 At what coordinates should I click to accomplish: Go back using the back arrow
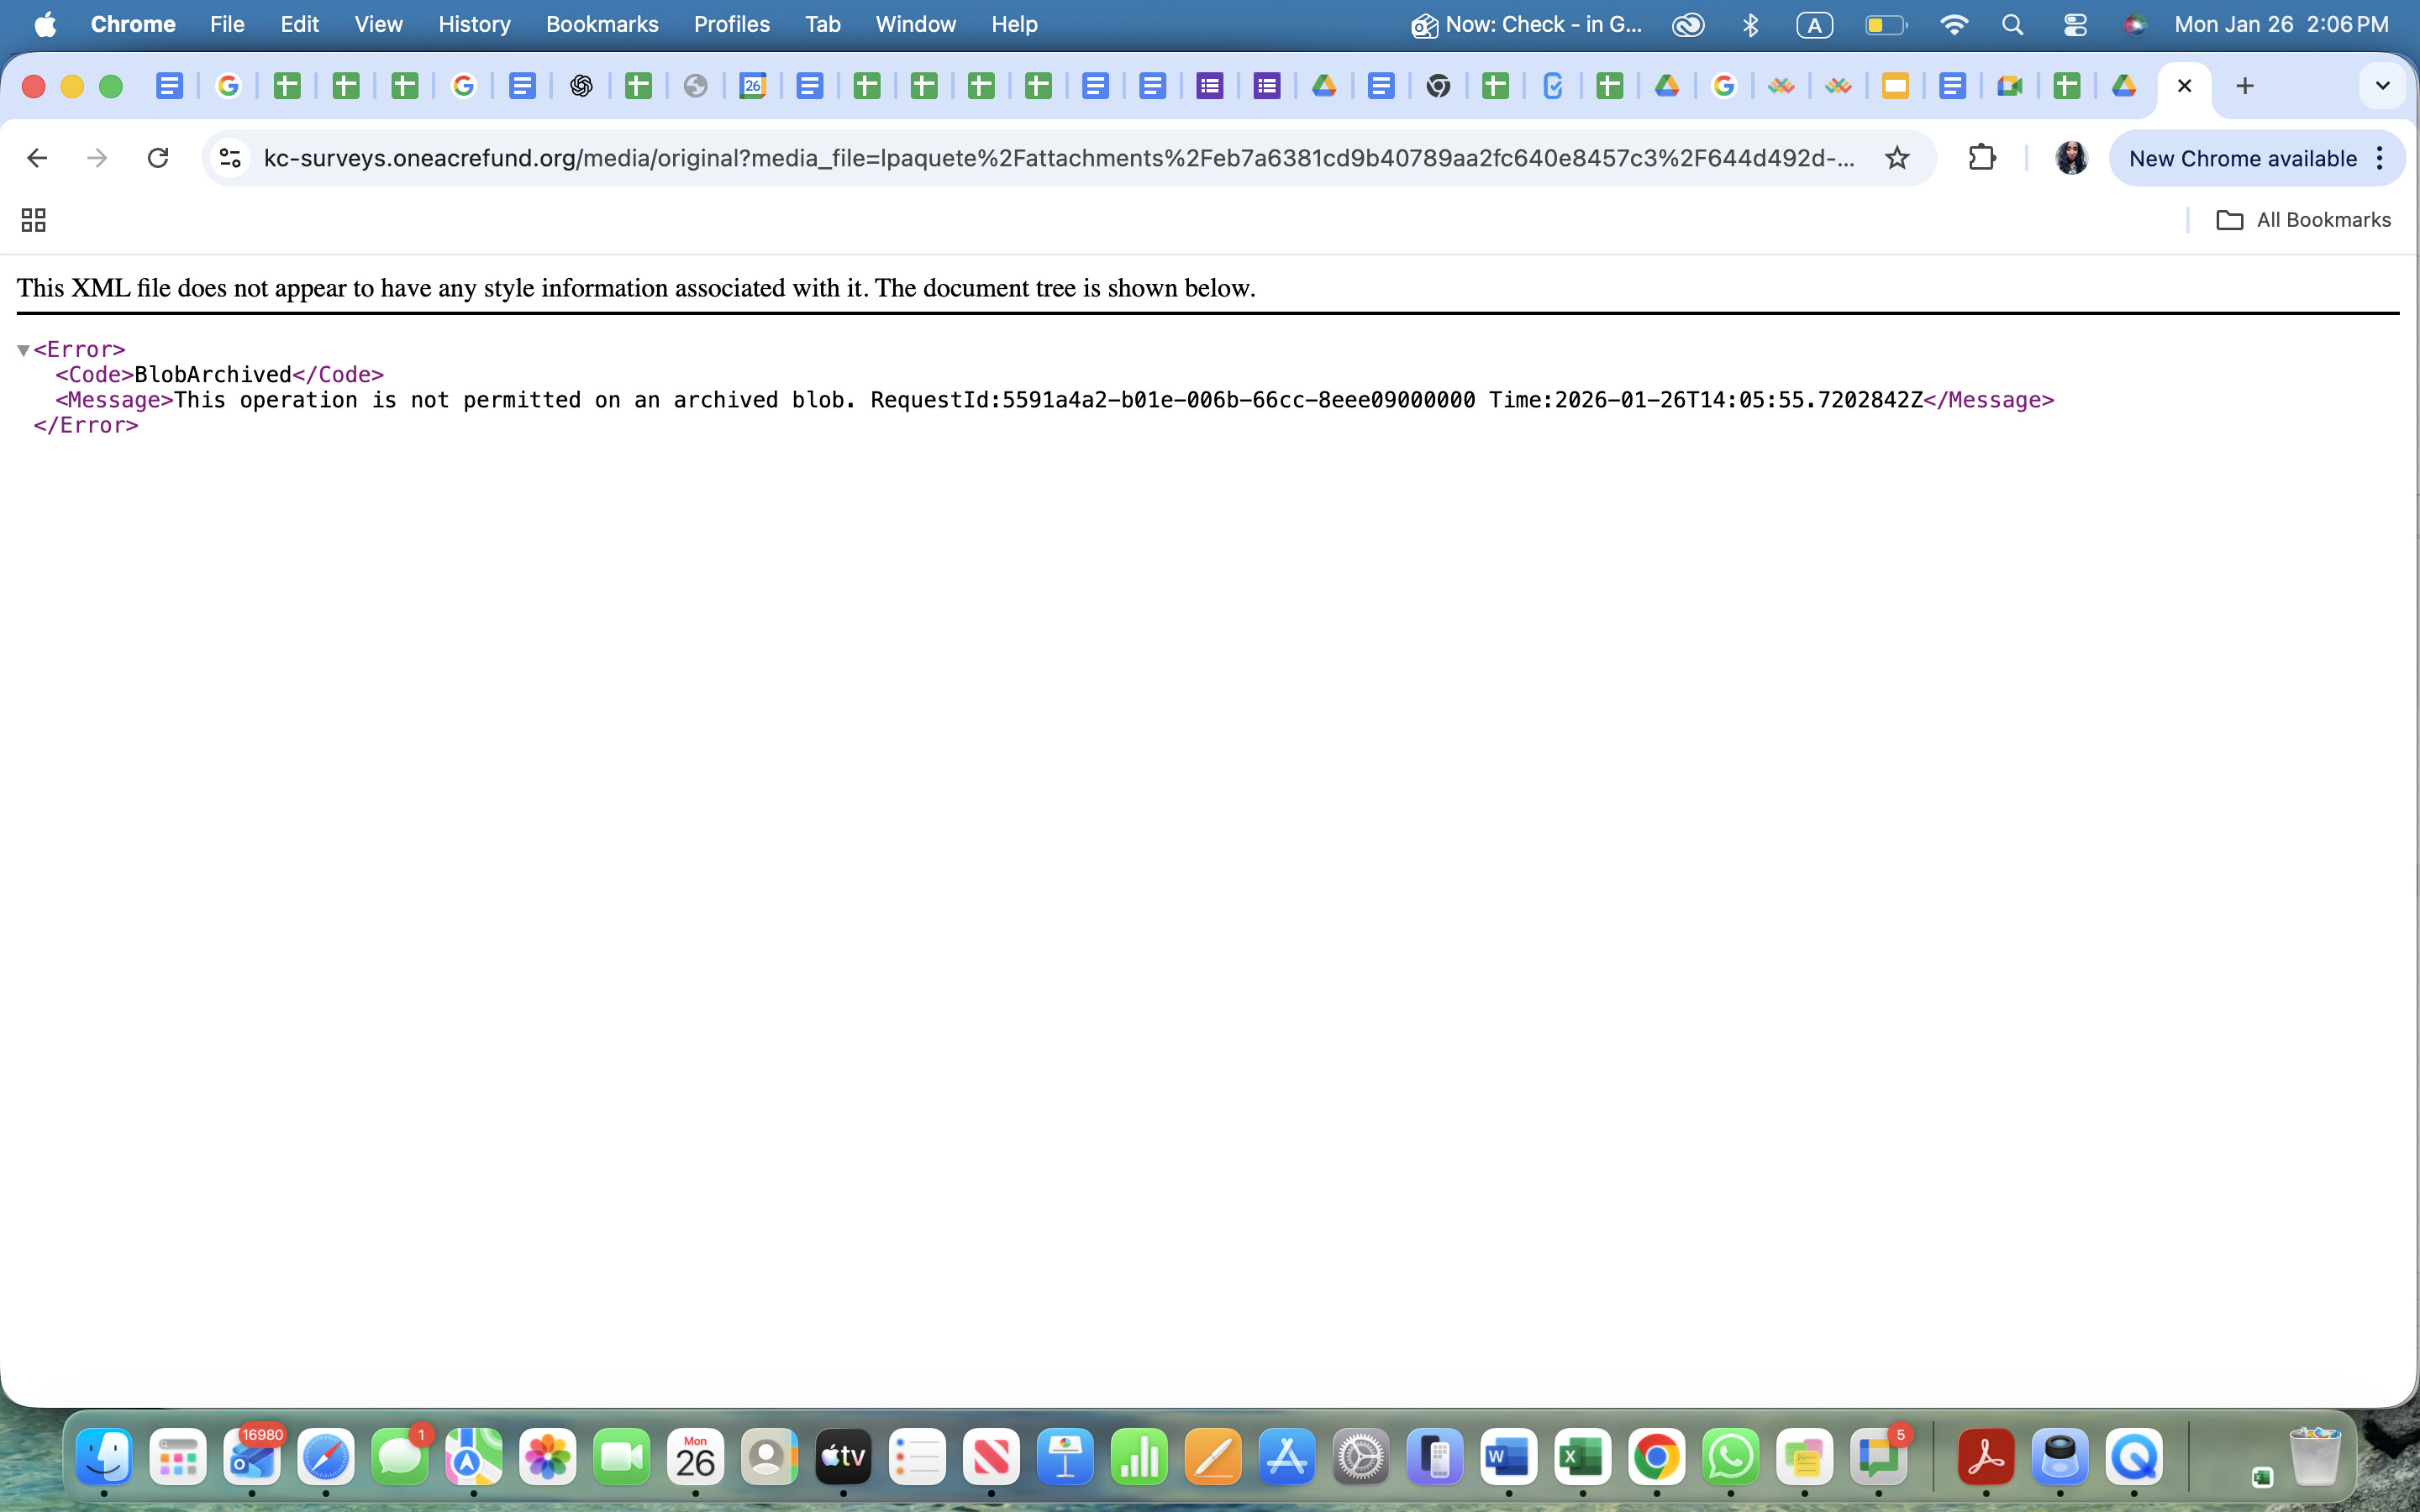pos(37,158)
